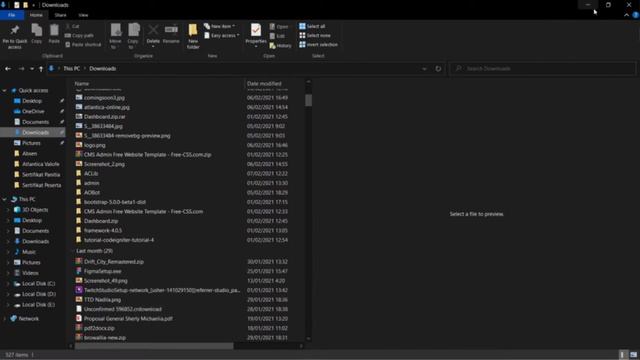Select Proposal General Sherly Michaelia.pdf

(x=128, y=319)
